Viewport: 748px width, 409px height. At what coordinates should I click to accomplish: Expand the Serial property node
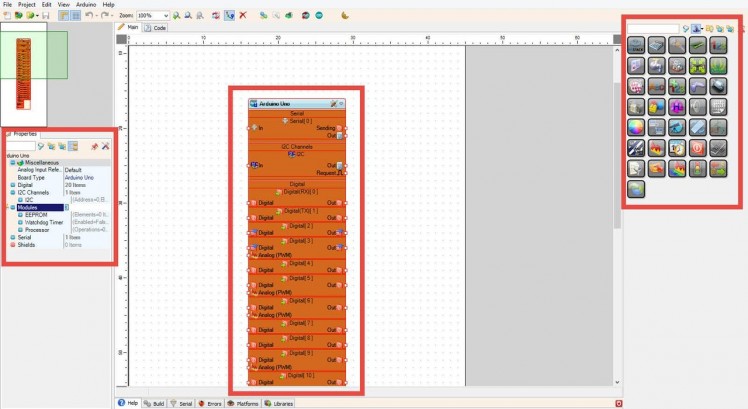tap(12, 237)
